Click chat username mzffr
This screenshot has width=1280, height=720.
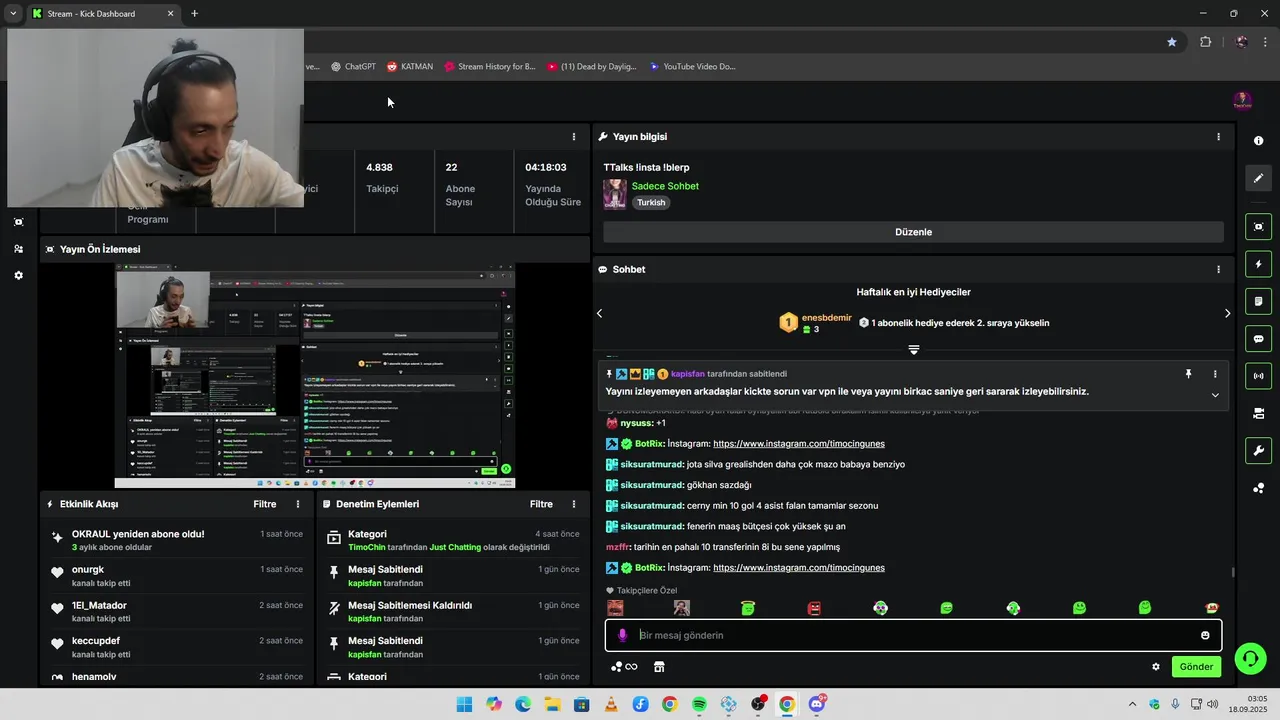point(618,547)
